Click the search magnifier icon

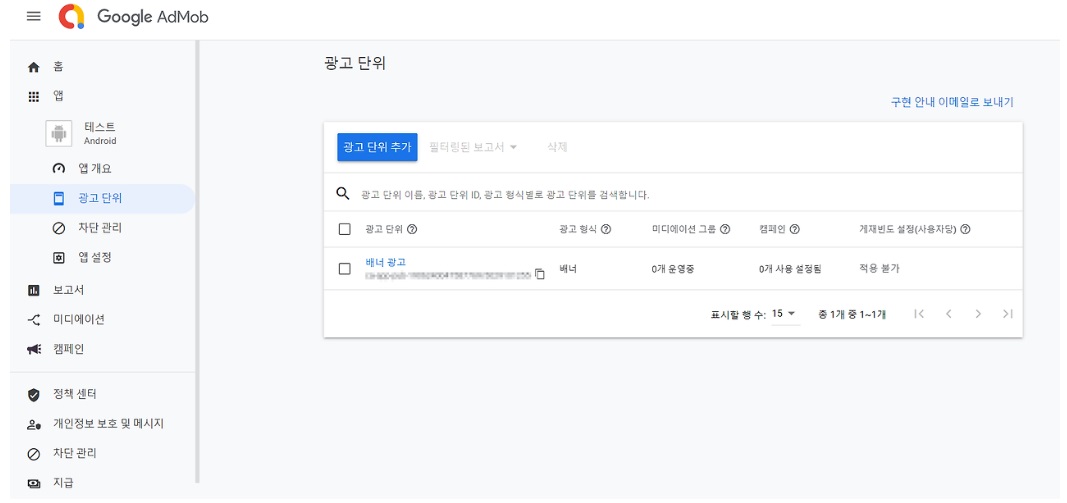tap(343, 193)
